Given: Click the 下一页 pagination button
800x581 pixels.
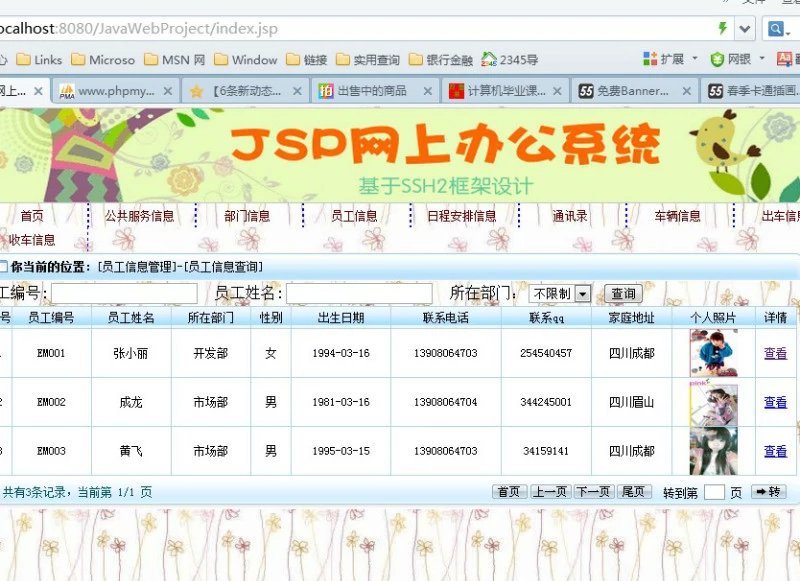Looking at the screenshot, I should (593, 492).
